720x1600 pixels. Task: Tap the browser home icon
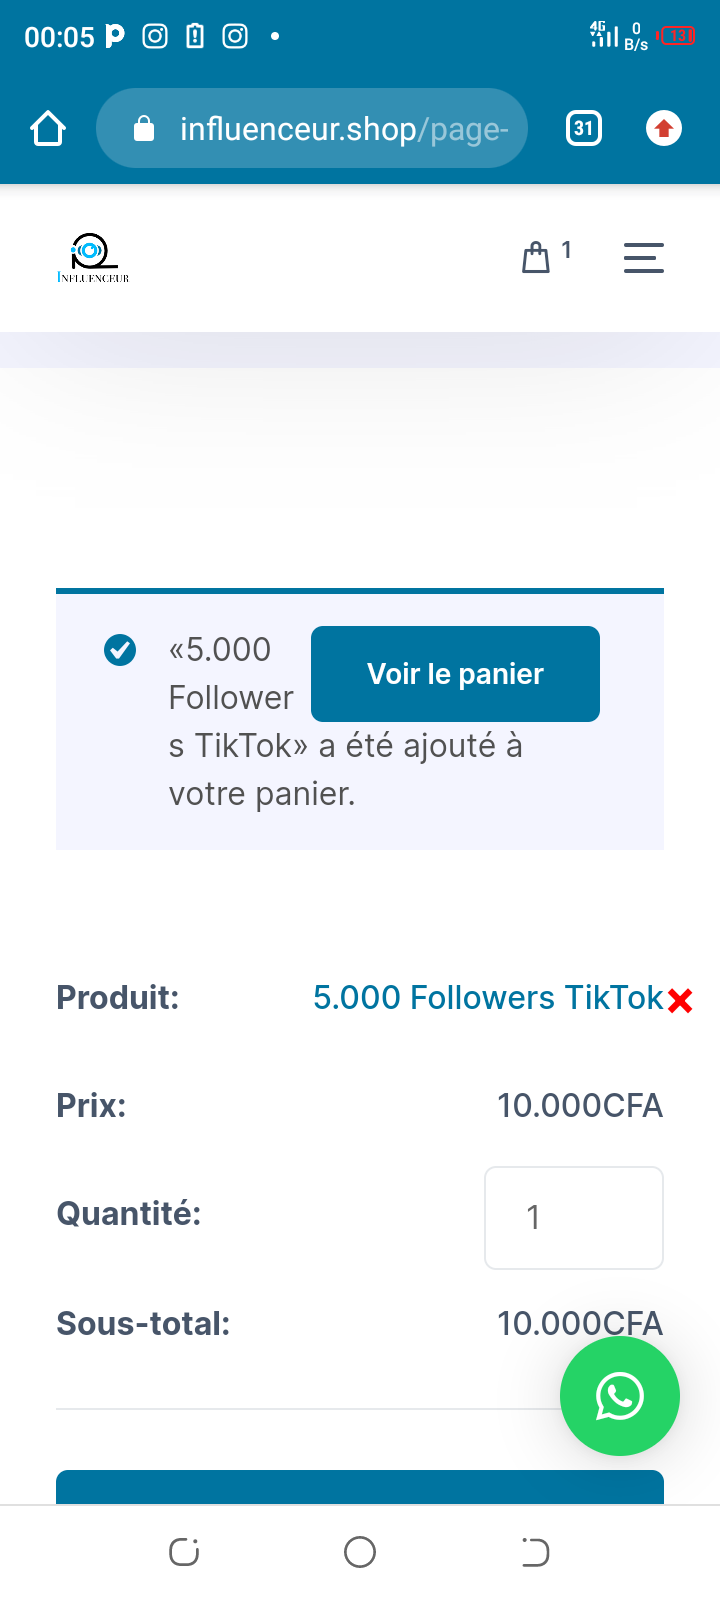point(48,129)
